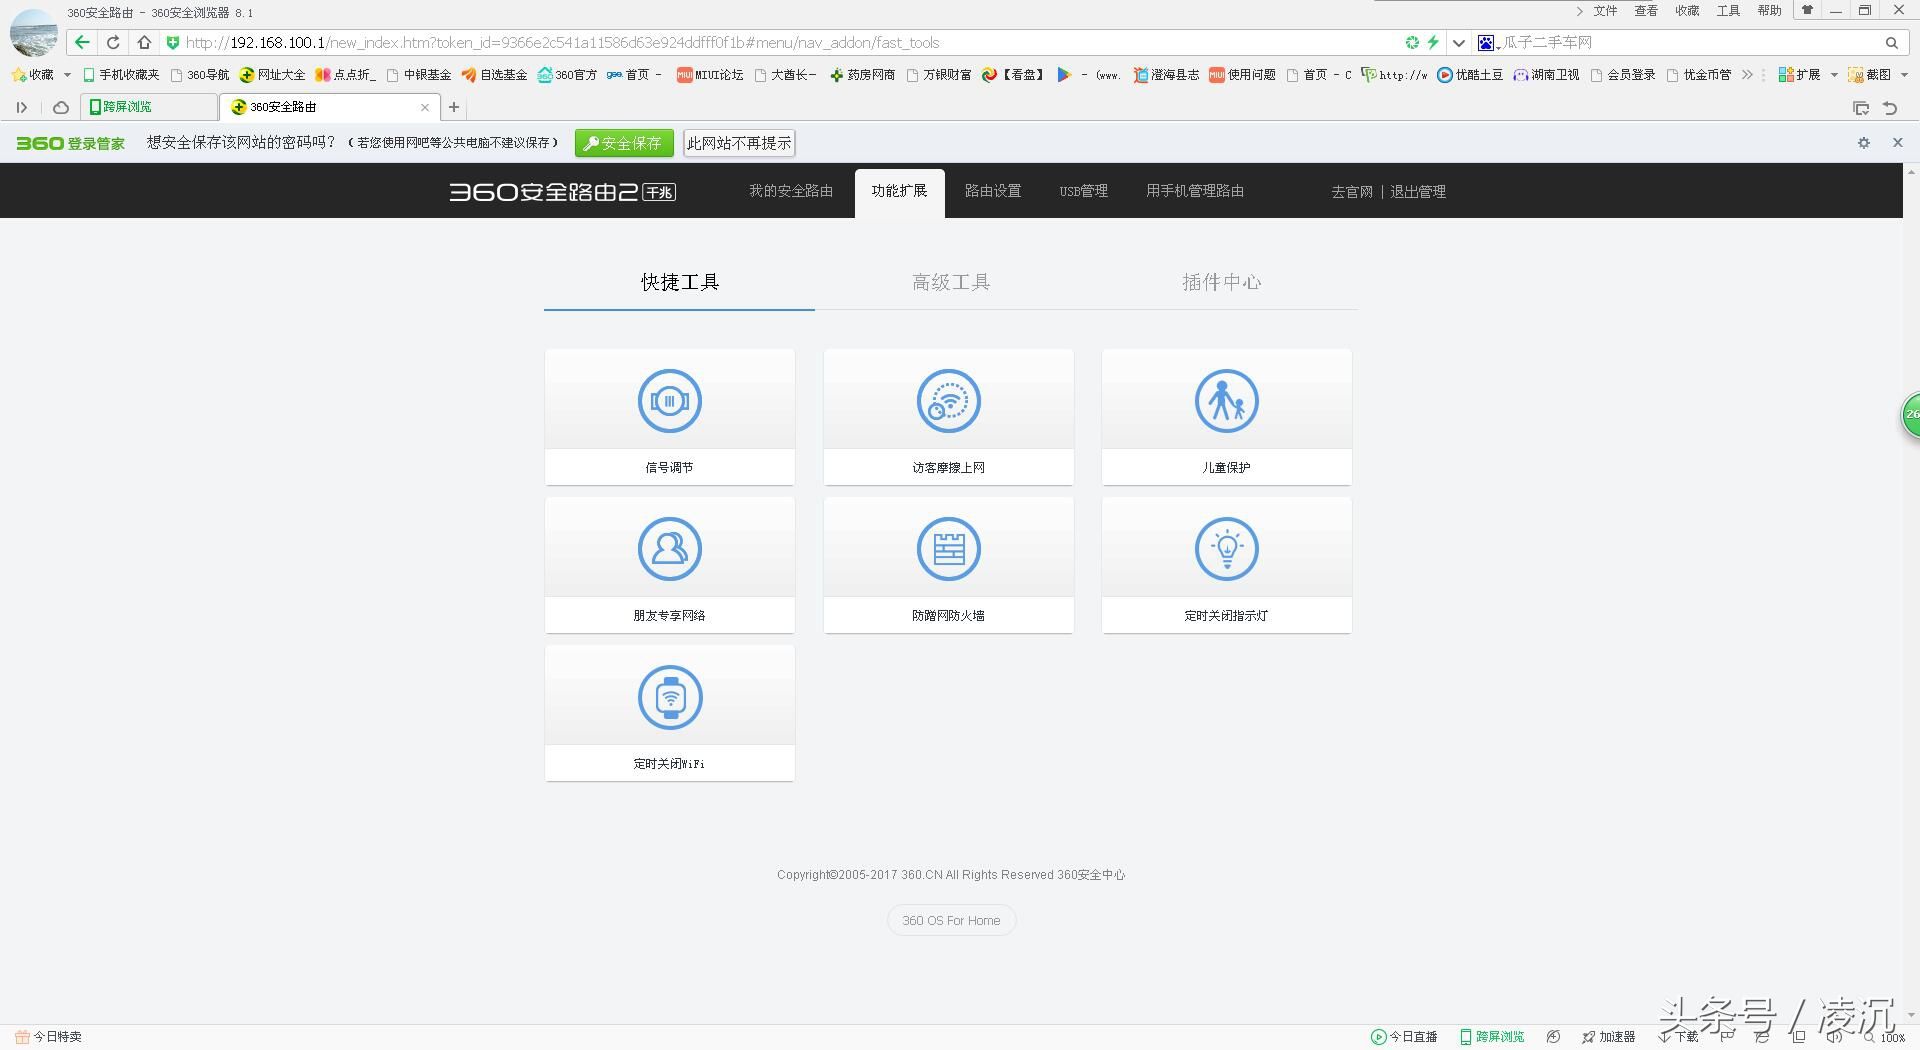Open the 朋友专享网络 friend network icon

click(x=669, y=549)
